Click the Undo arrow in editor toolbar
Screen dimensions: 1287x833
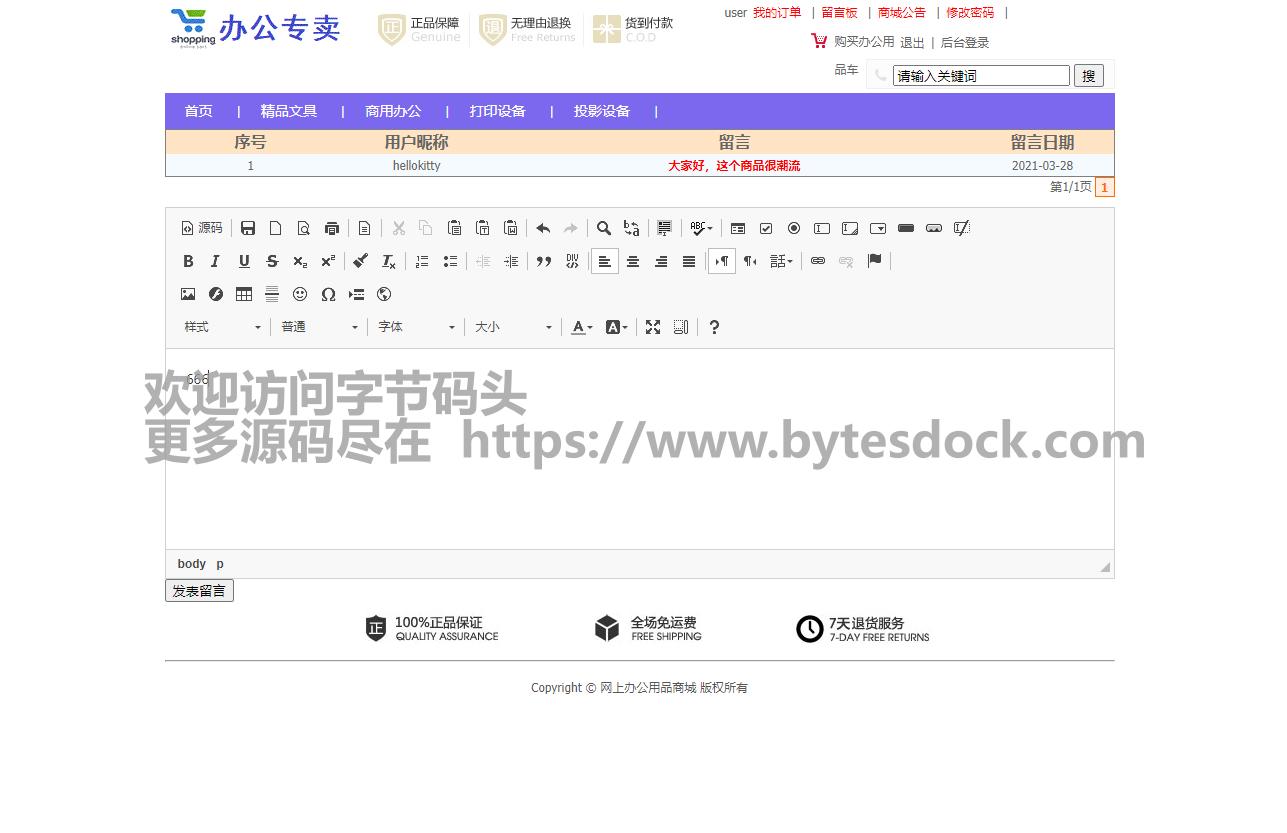pyautogui.click(x=543, y=228)
